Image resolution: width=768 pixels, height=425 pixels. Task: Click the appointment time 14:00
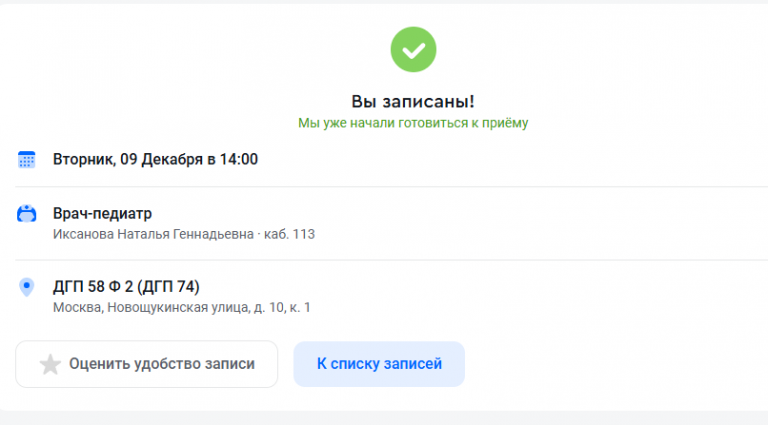click(x=239, y=160)
